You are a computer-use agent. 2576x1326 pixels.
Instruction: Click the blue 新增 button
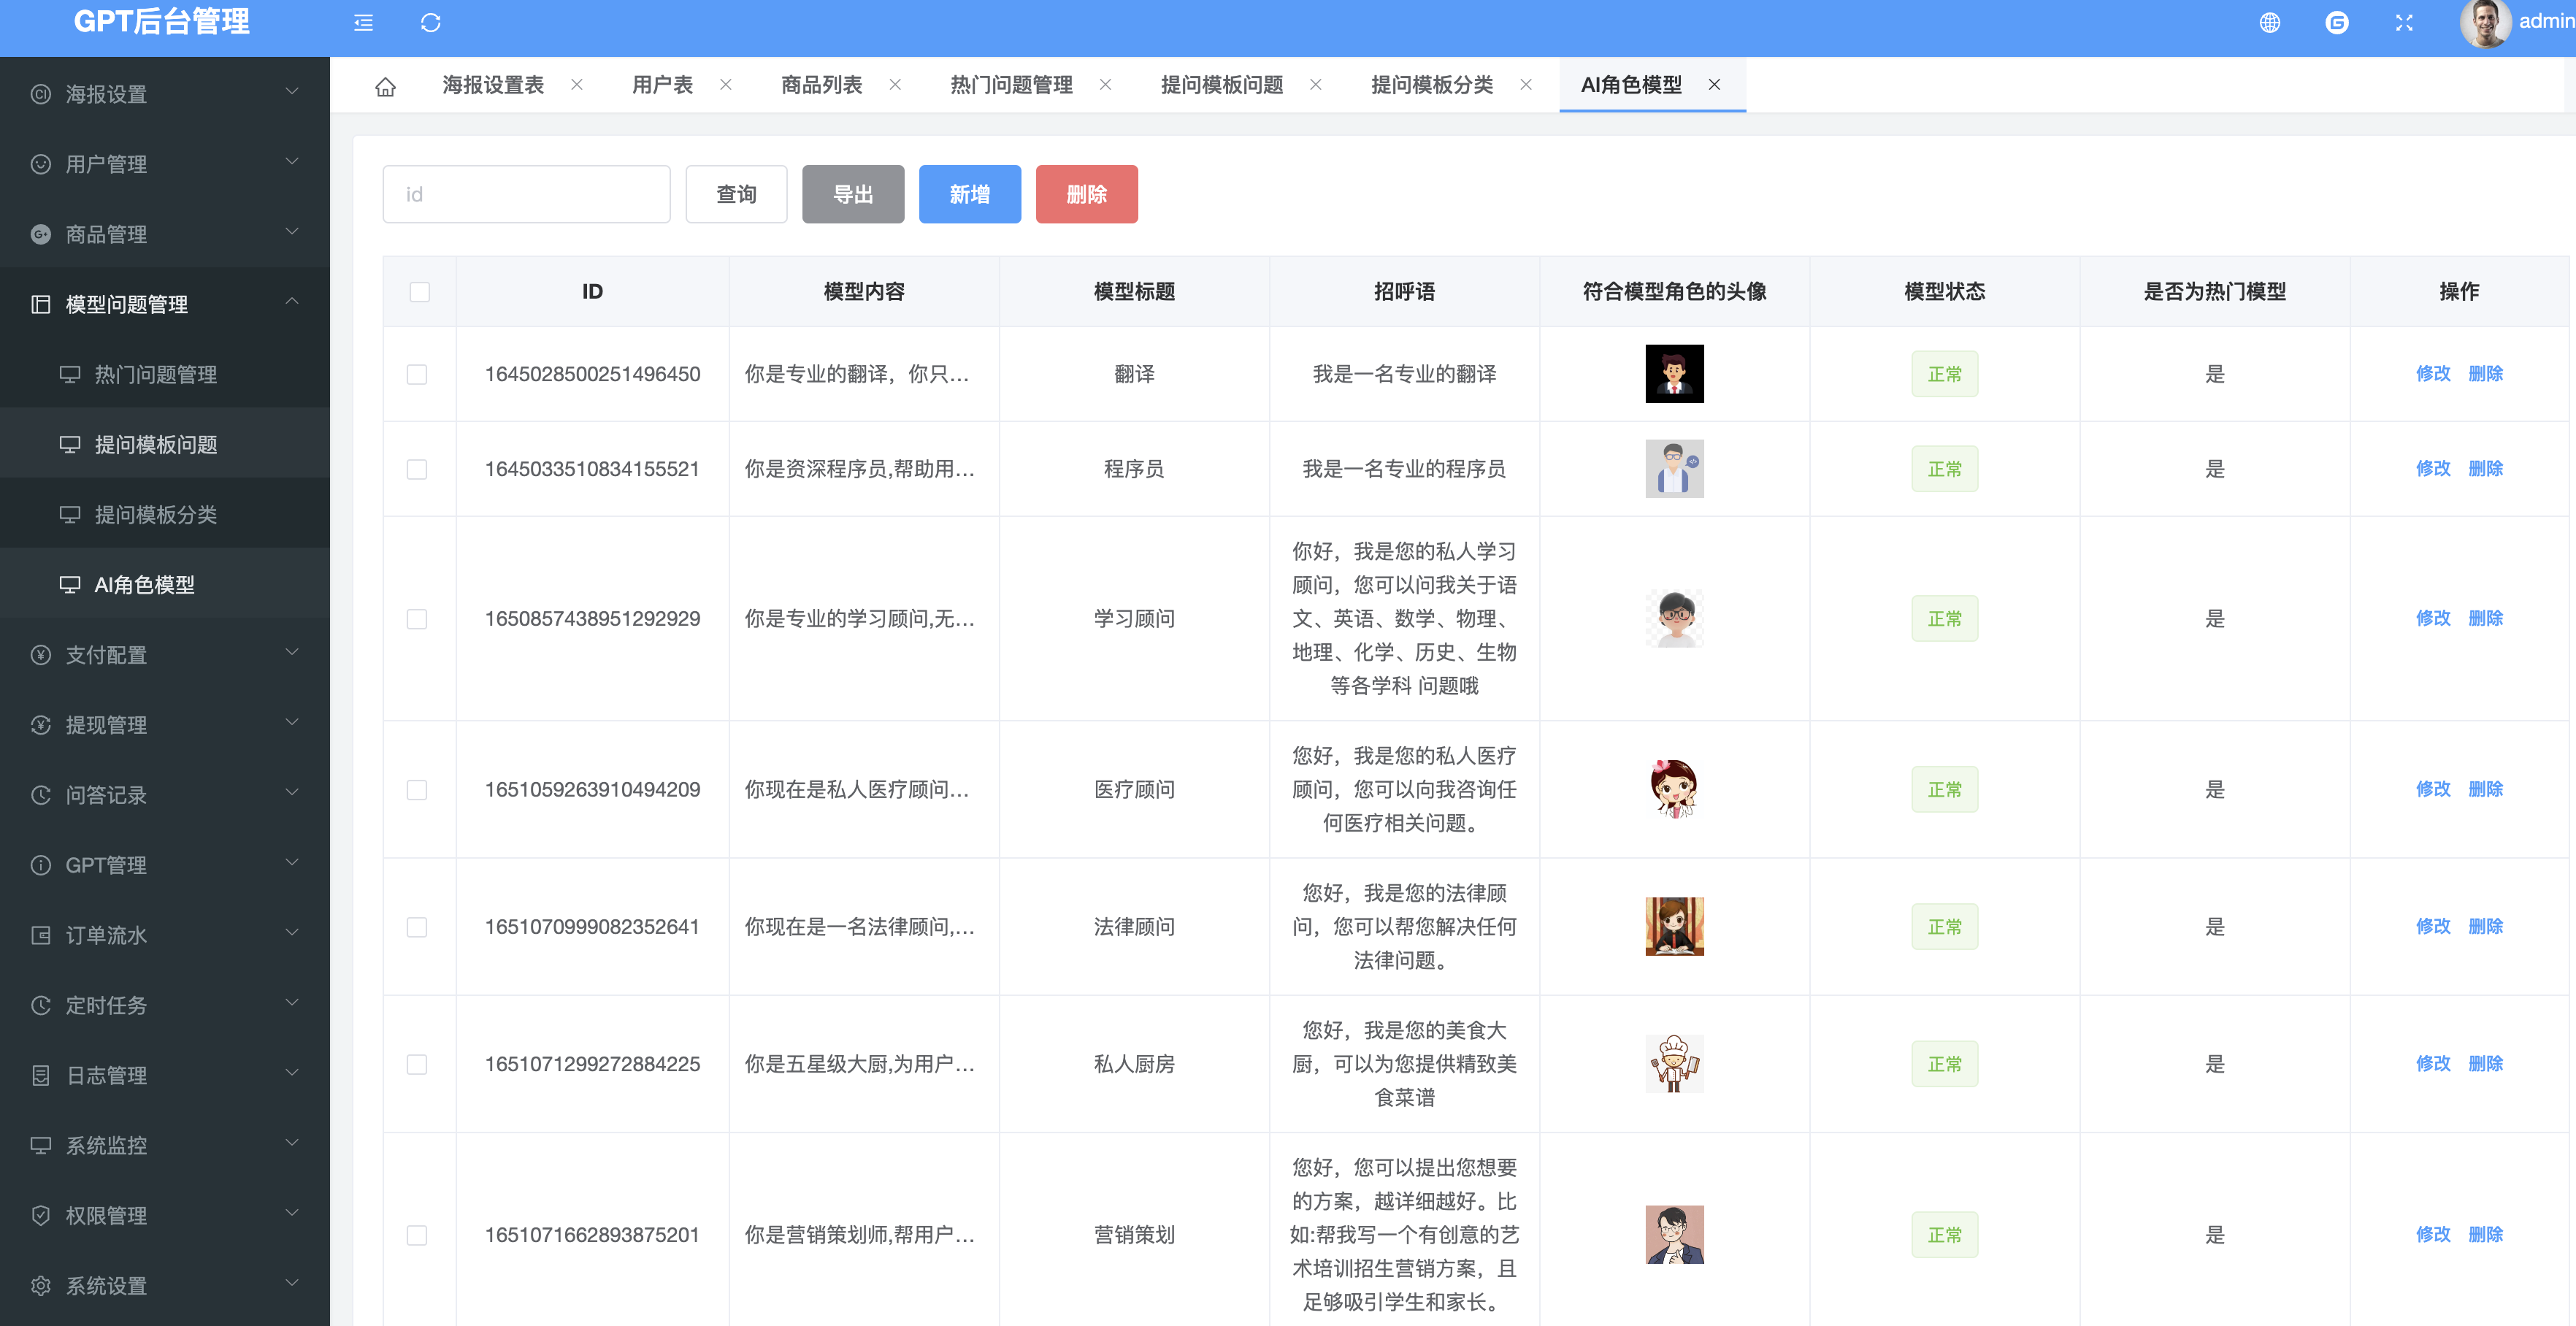pyautogui.click(x=969, y=194)
